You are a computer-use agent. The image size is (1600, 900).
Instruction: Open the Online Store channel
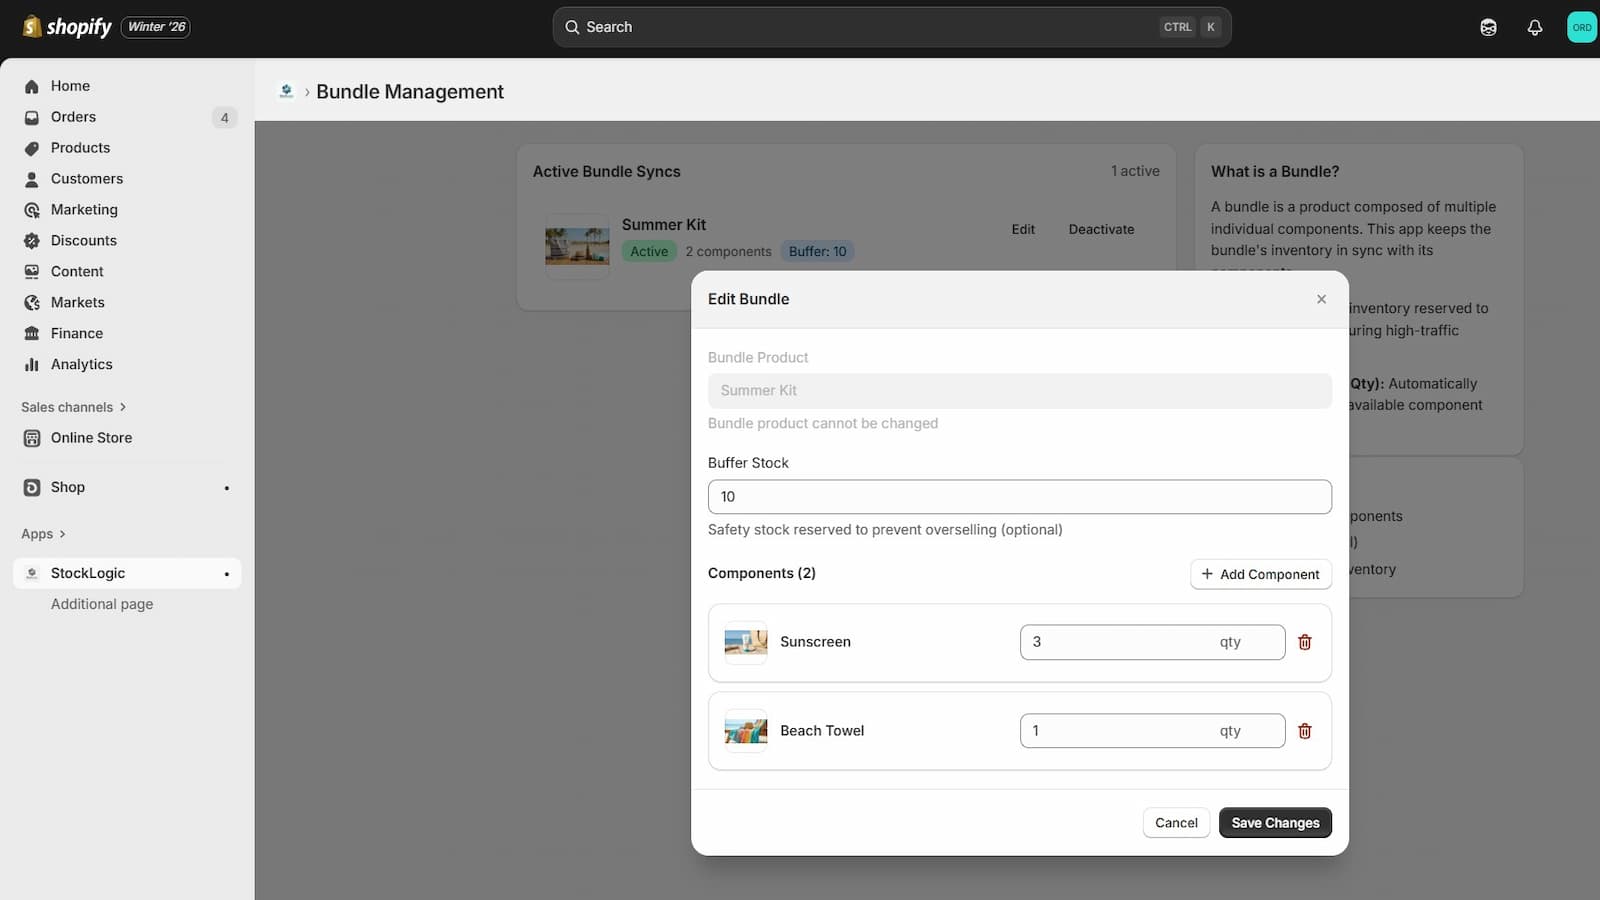[x=91, y=438]
